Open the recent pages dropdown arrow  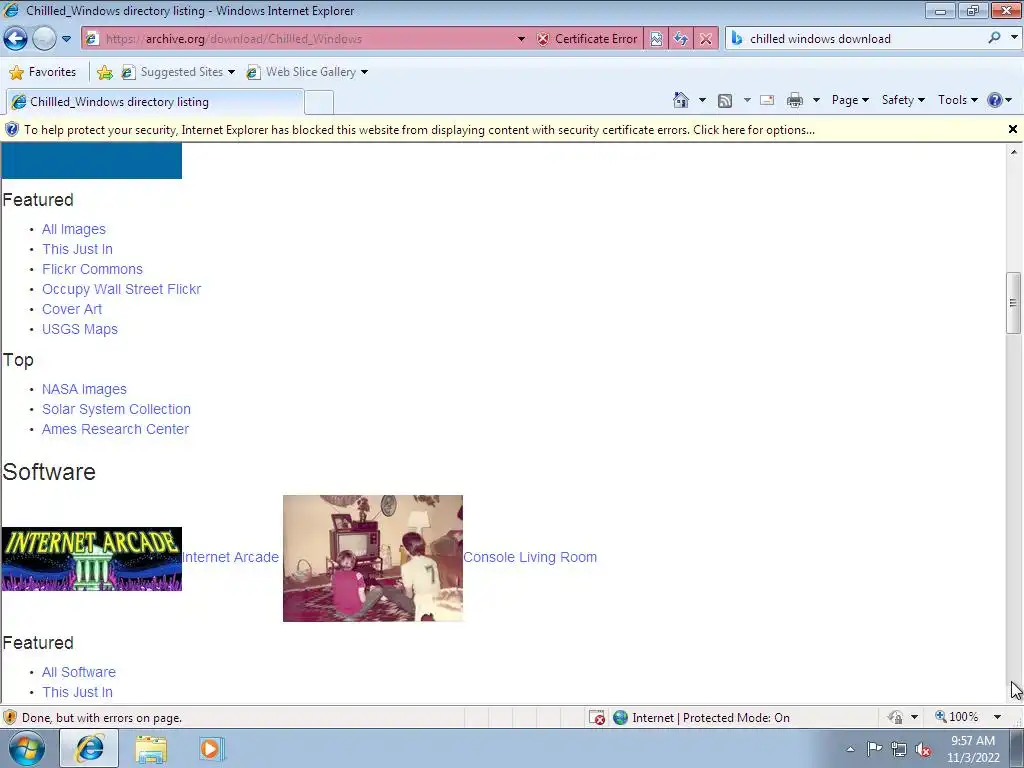pos(66,39)
